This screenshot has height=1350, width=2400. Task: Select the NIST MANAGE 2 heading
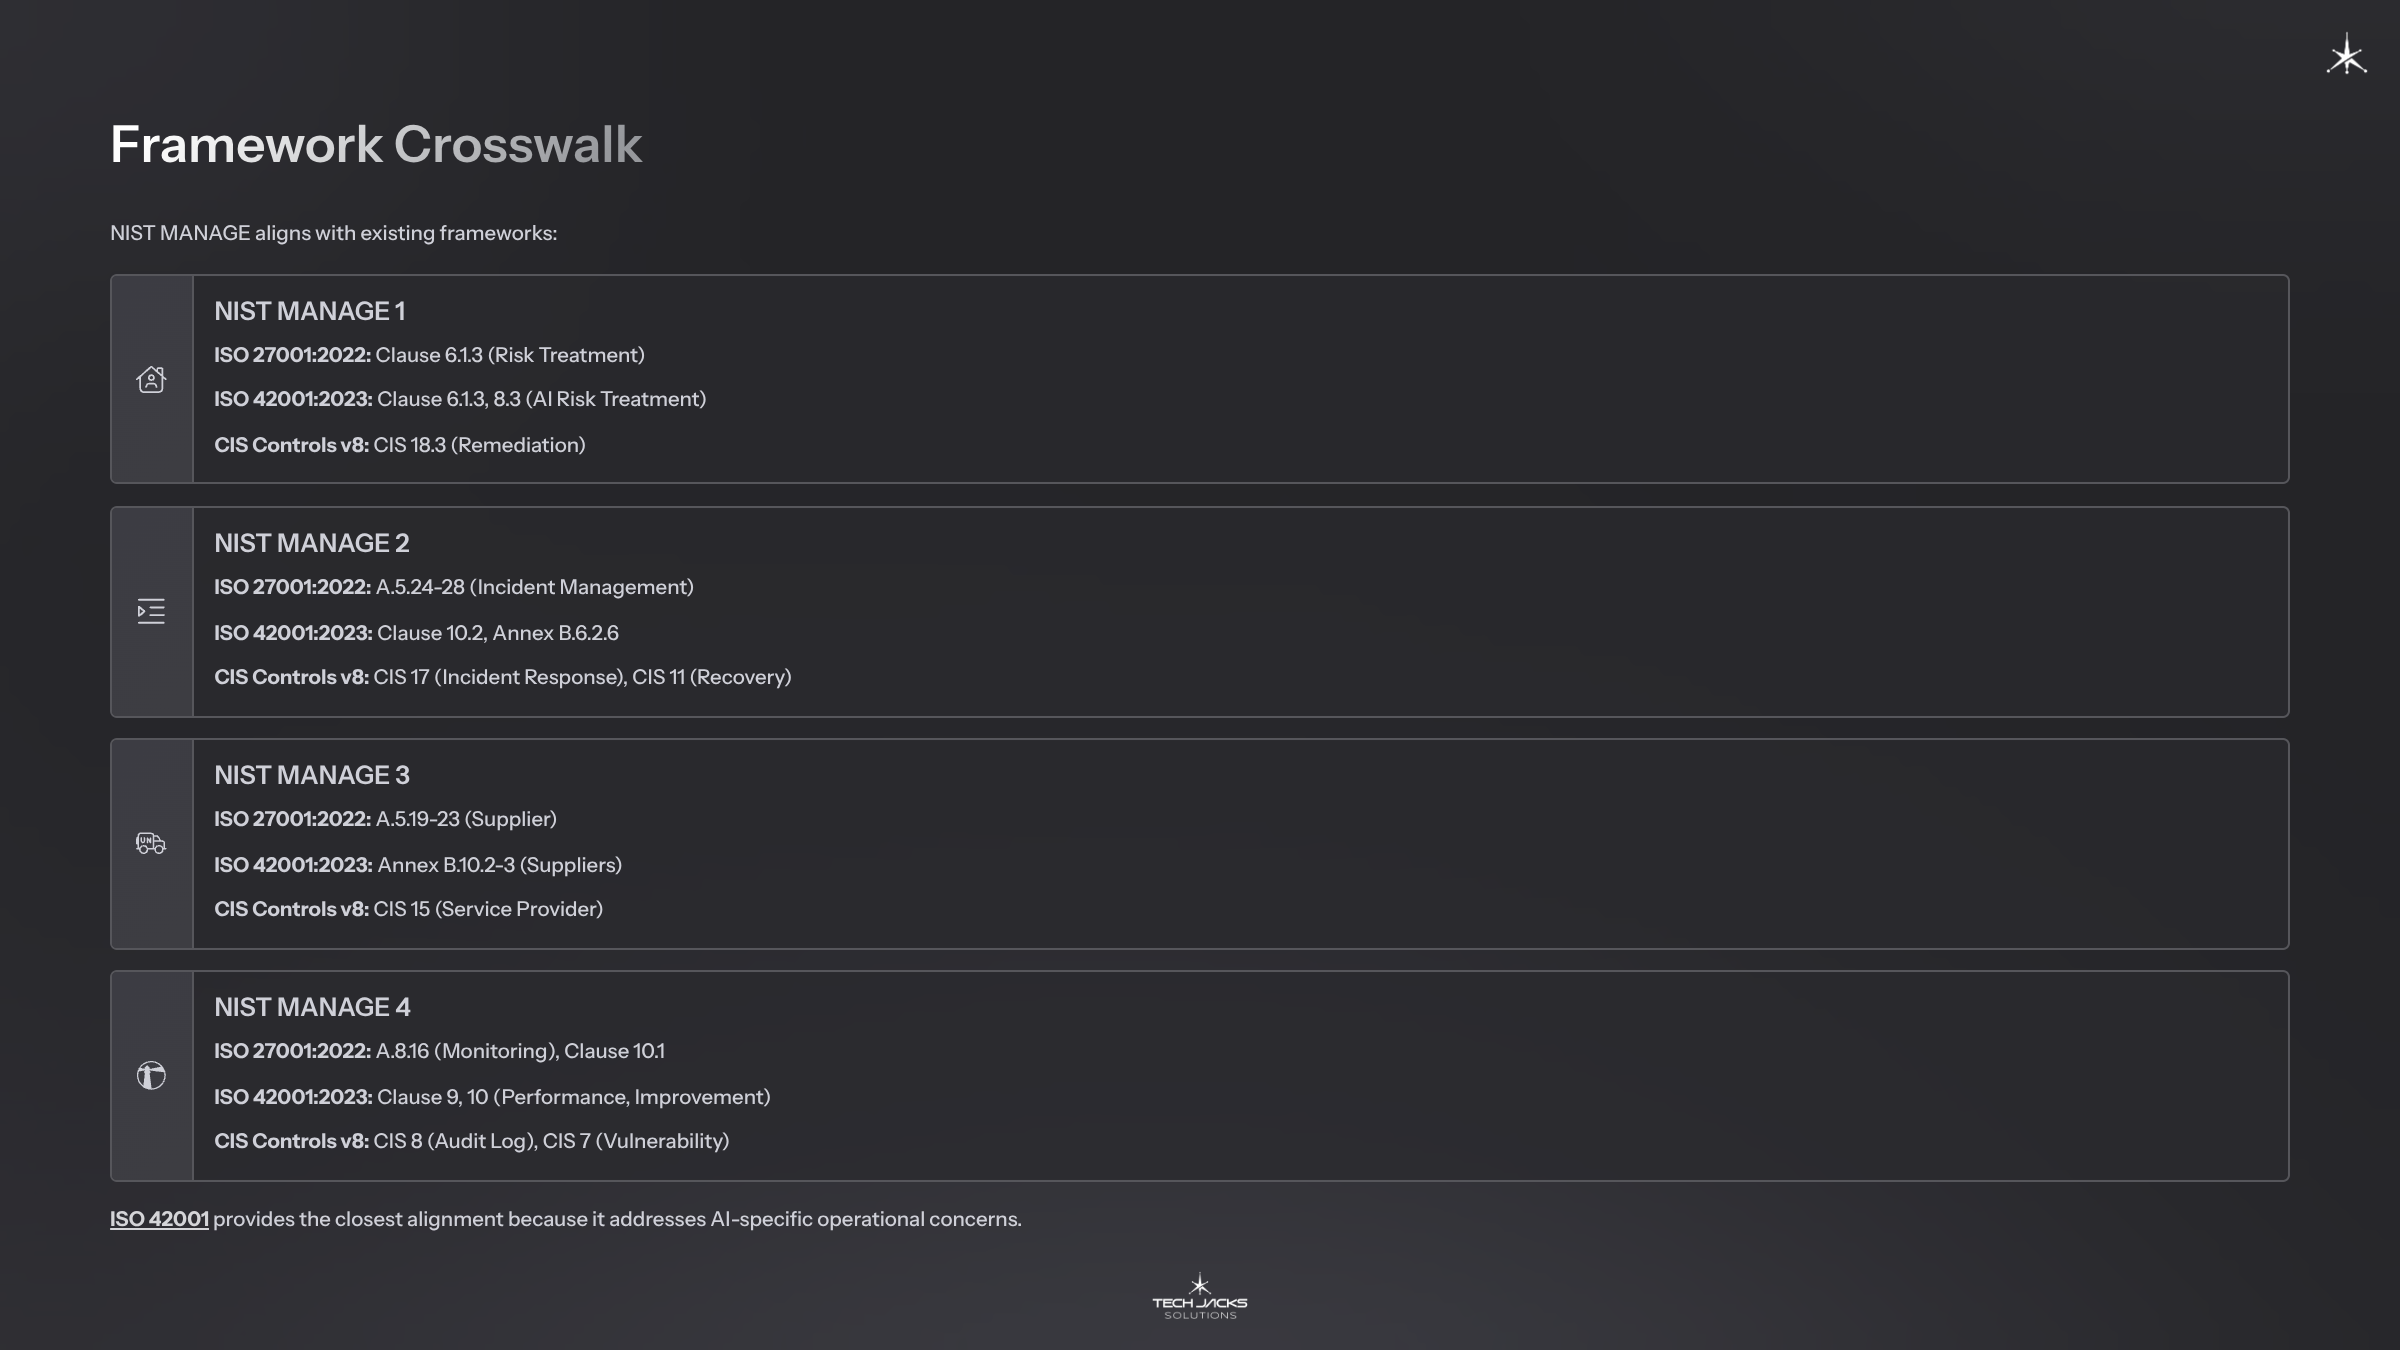pos(311,543)
